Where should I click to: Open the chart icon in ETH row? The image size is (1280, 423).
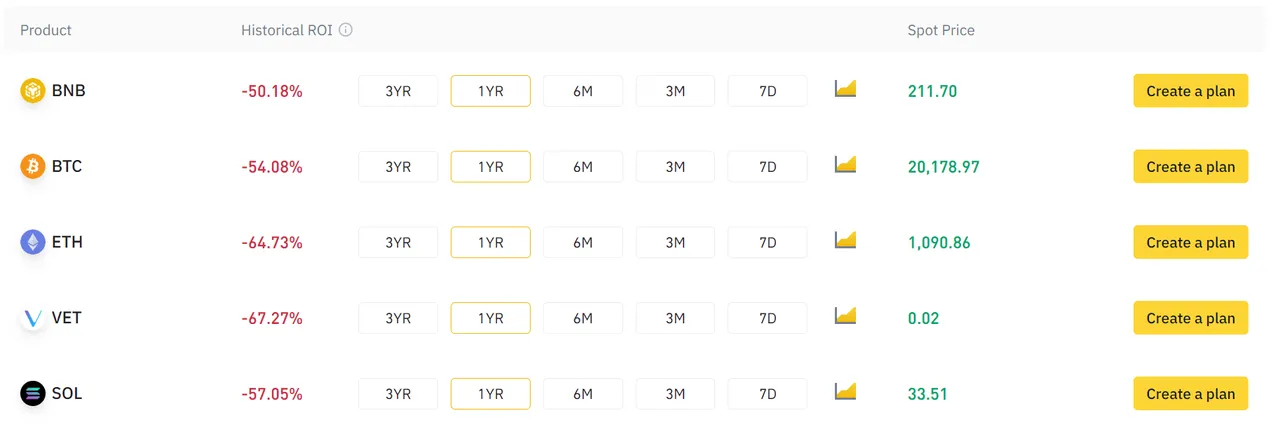tap(846, 239)
